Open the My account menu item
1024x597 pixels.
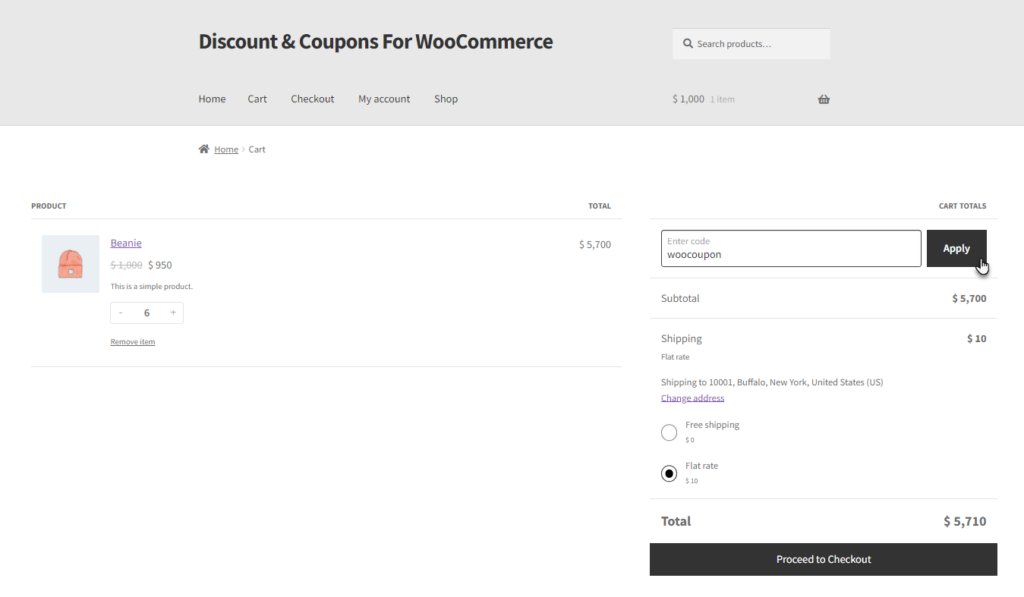[x=384, y=99]
